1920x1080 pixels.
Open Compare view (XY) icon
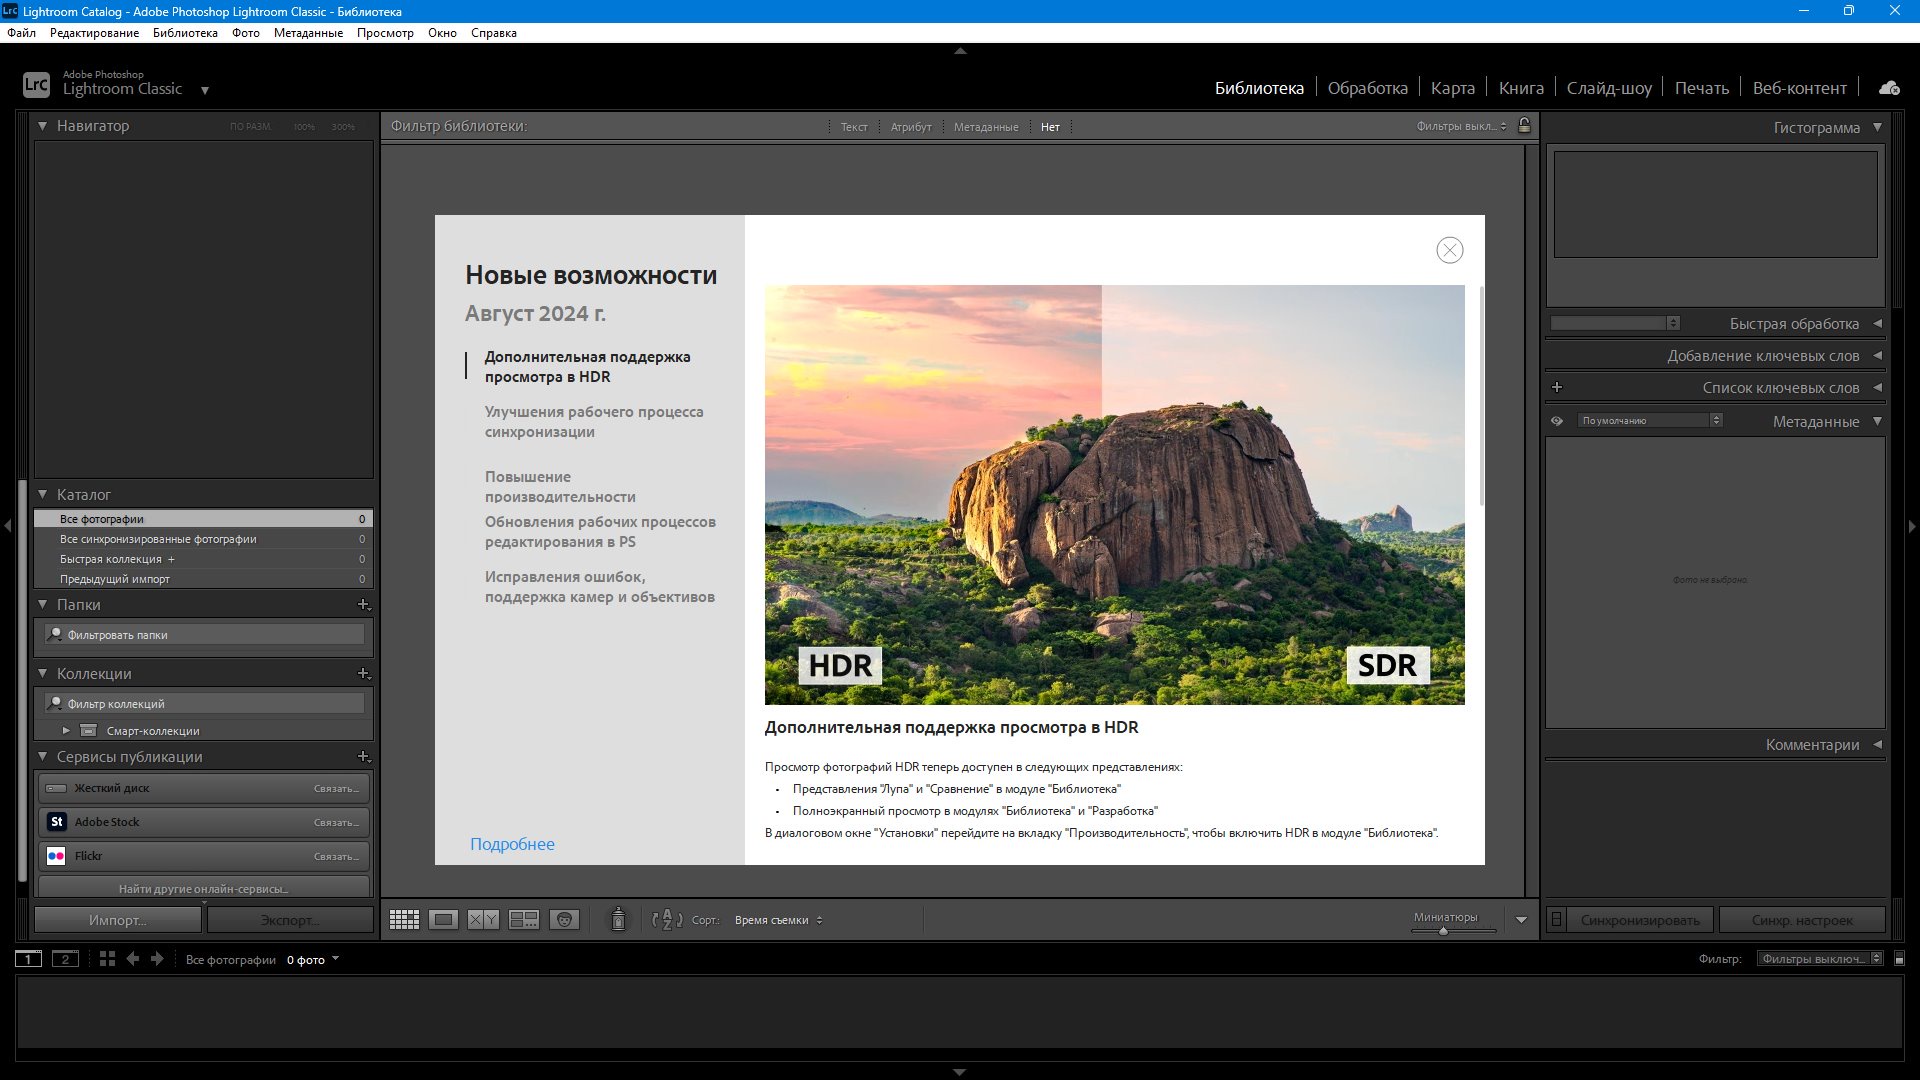[x=483, y=920]
